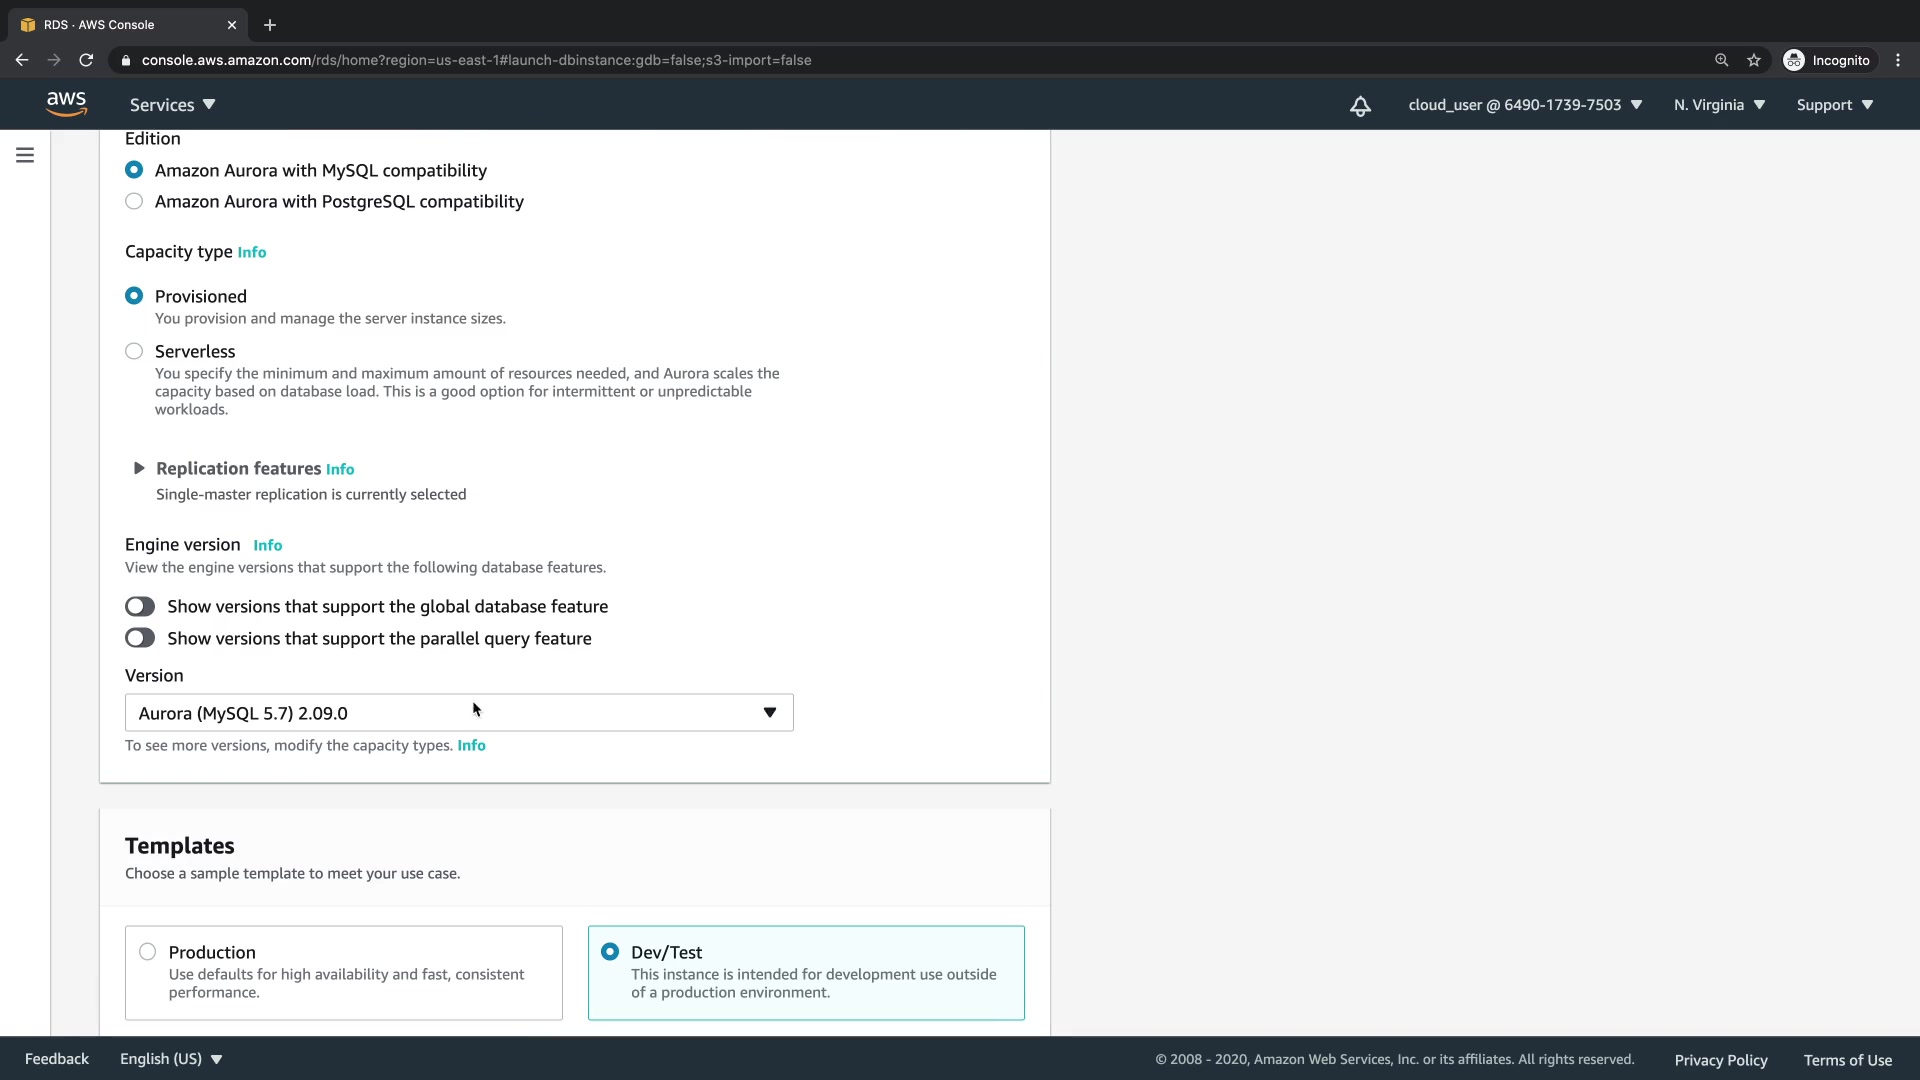Open the N. Virginia region dropdown

[1719, 105]
